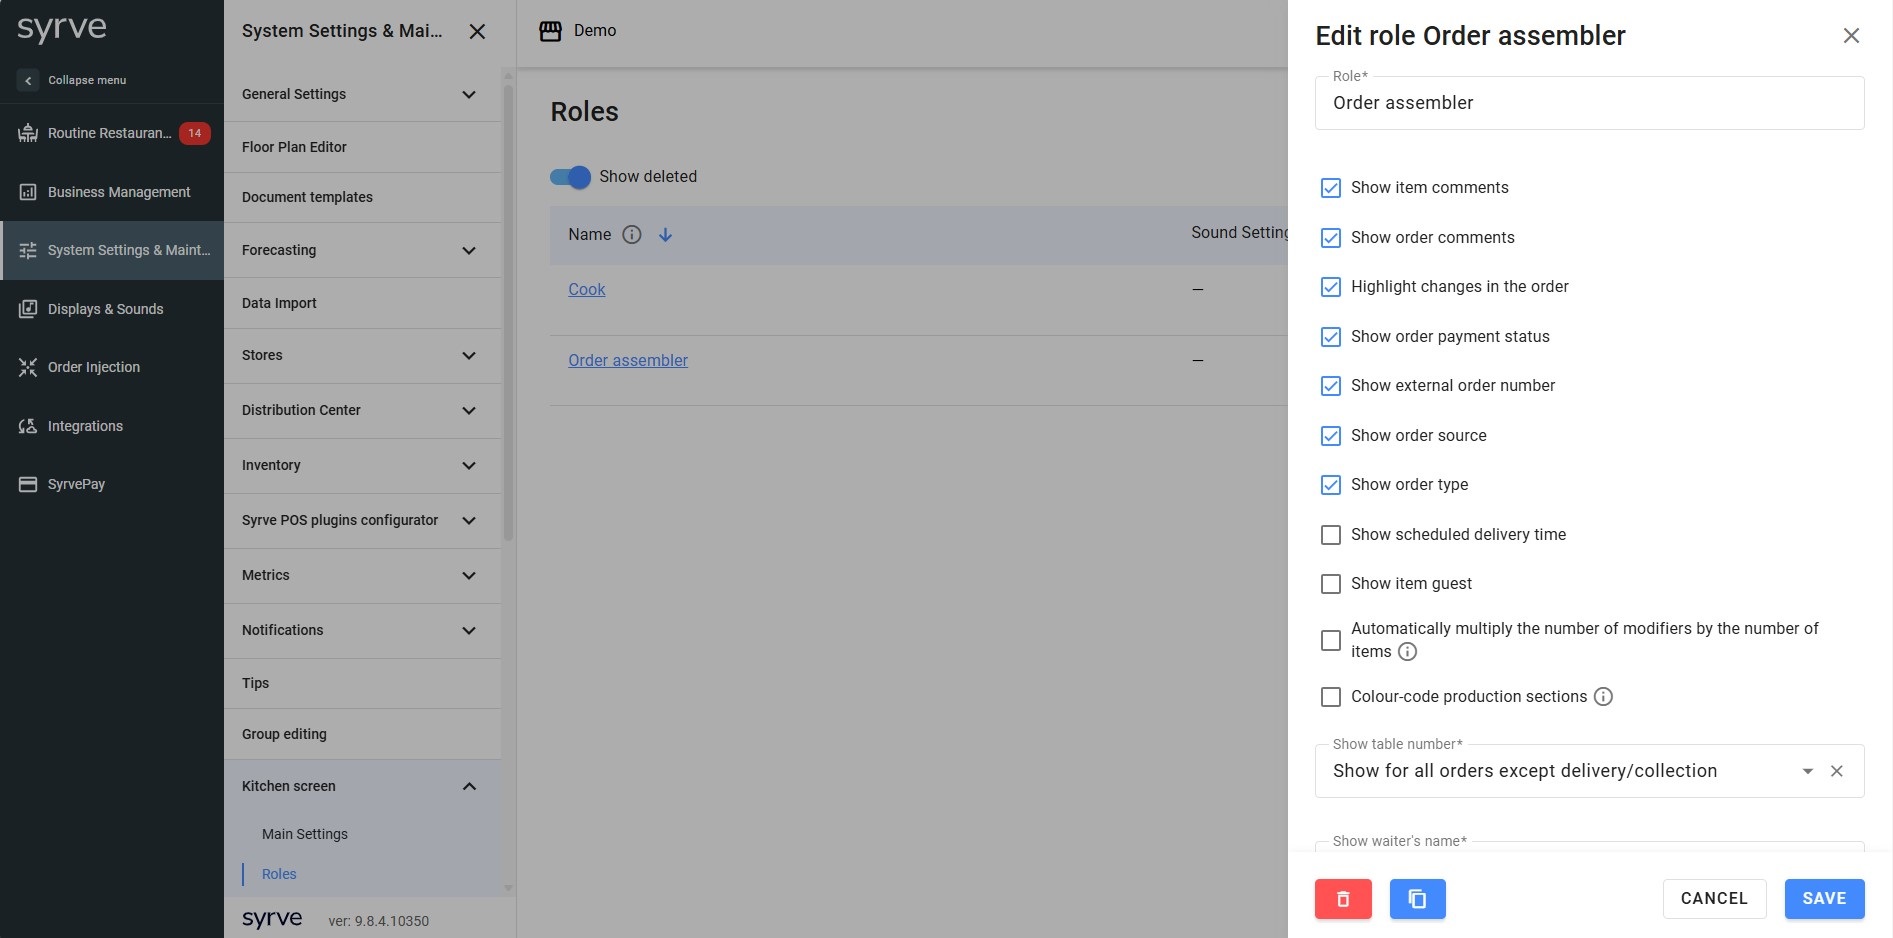
Task: Open the Order assembler role link
Action: pyautogui.click(x=628, y=361)
